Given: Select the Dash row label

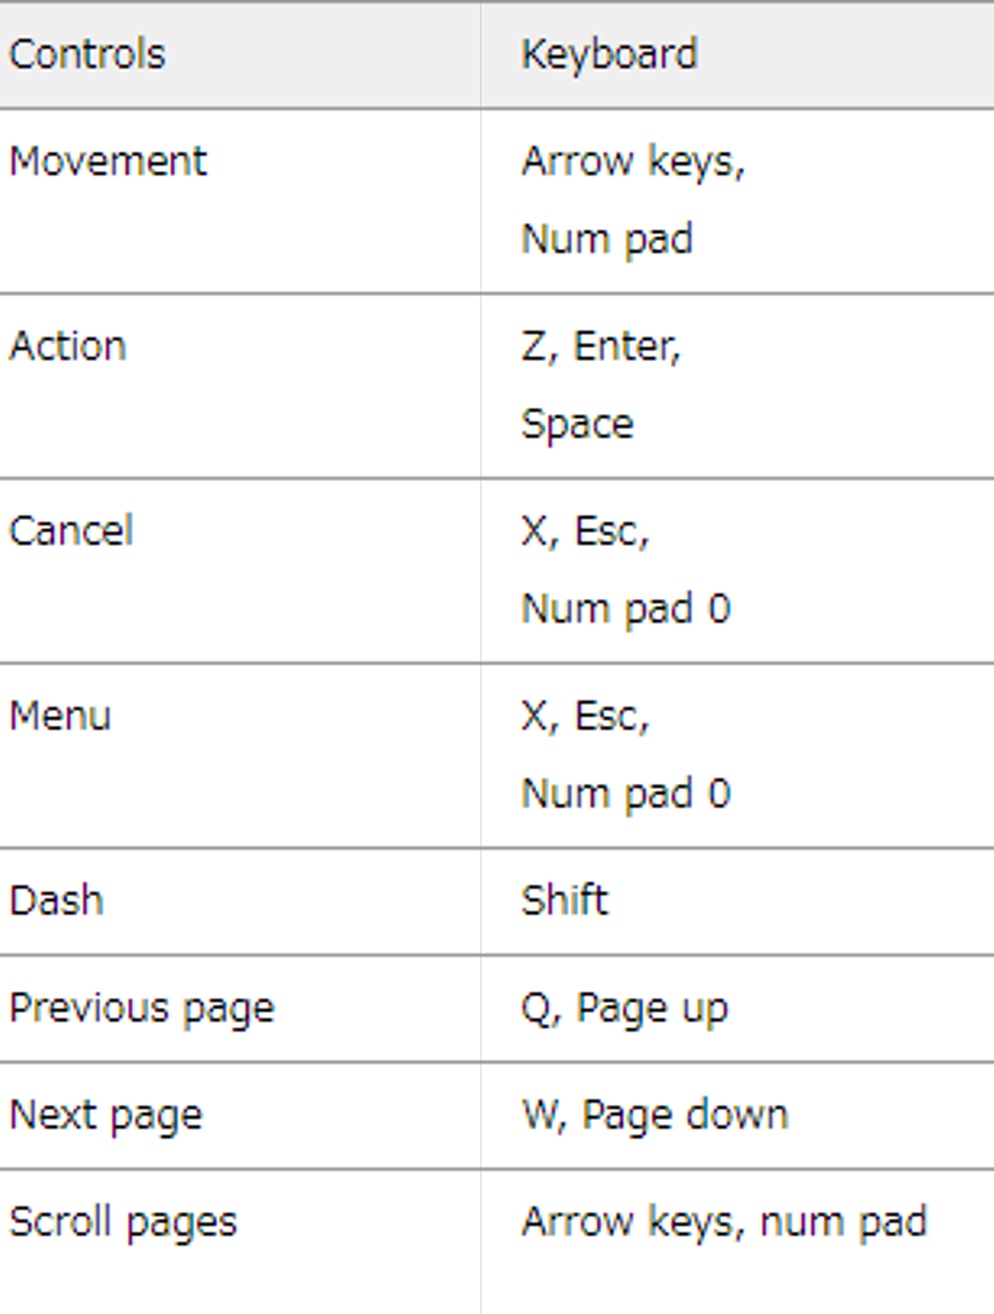Looking at the screenshot, I should (56, 900).
